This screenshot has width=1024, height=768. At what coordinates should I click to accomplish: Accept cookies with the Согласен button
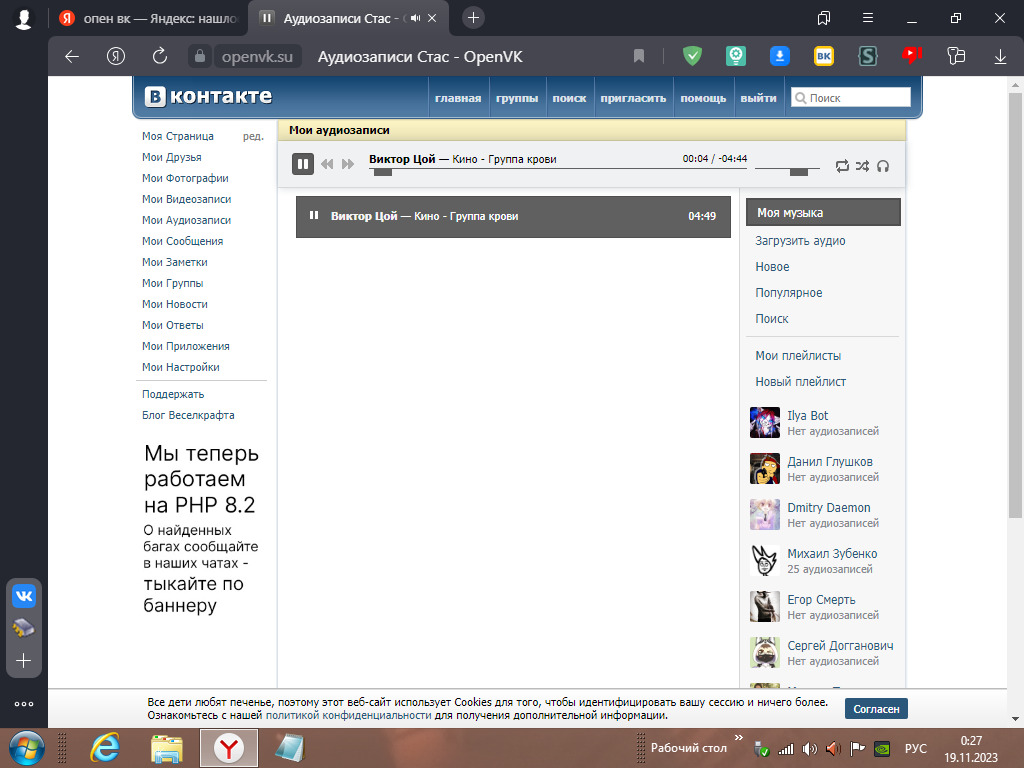tap(876, 709)
